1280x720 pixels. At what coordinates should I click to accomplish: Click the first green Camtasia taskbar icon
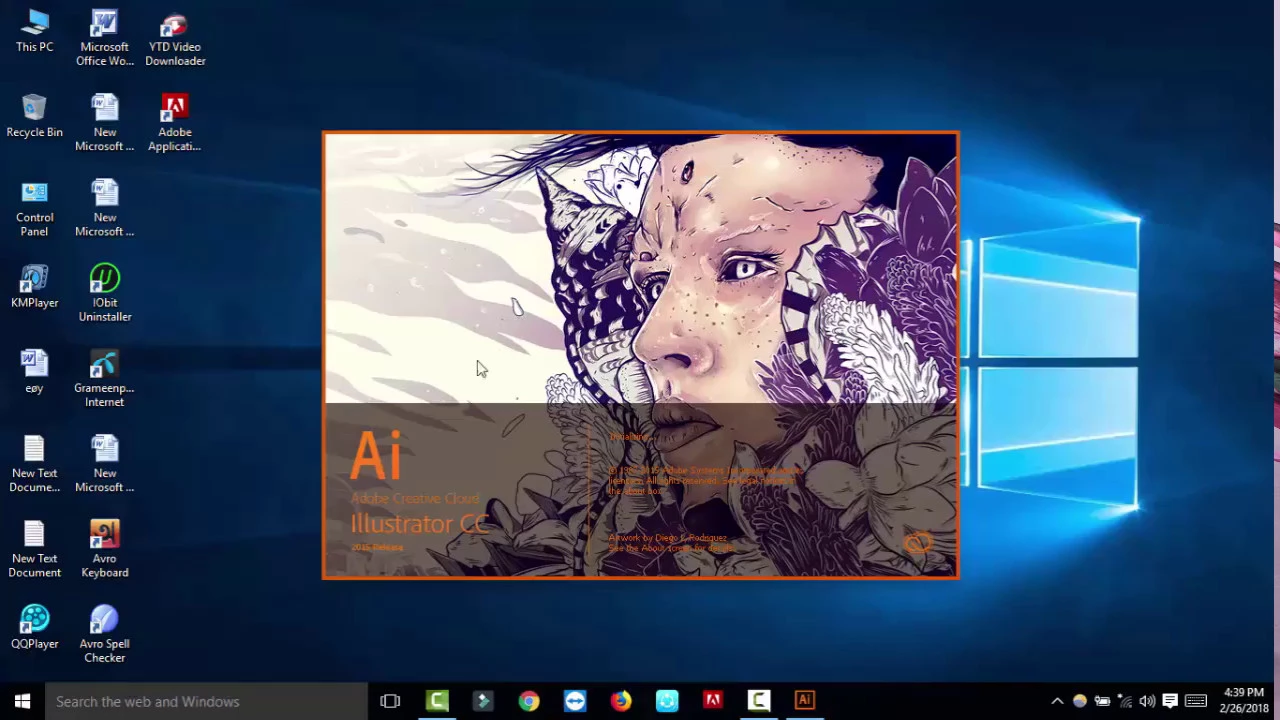click(x=437, y=701)
